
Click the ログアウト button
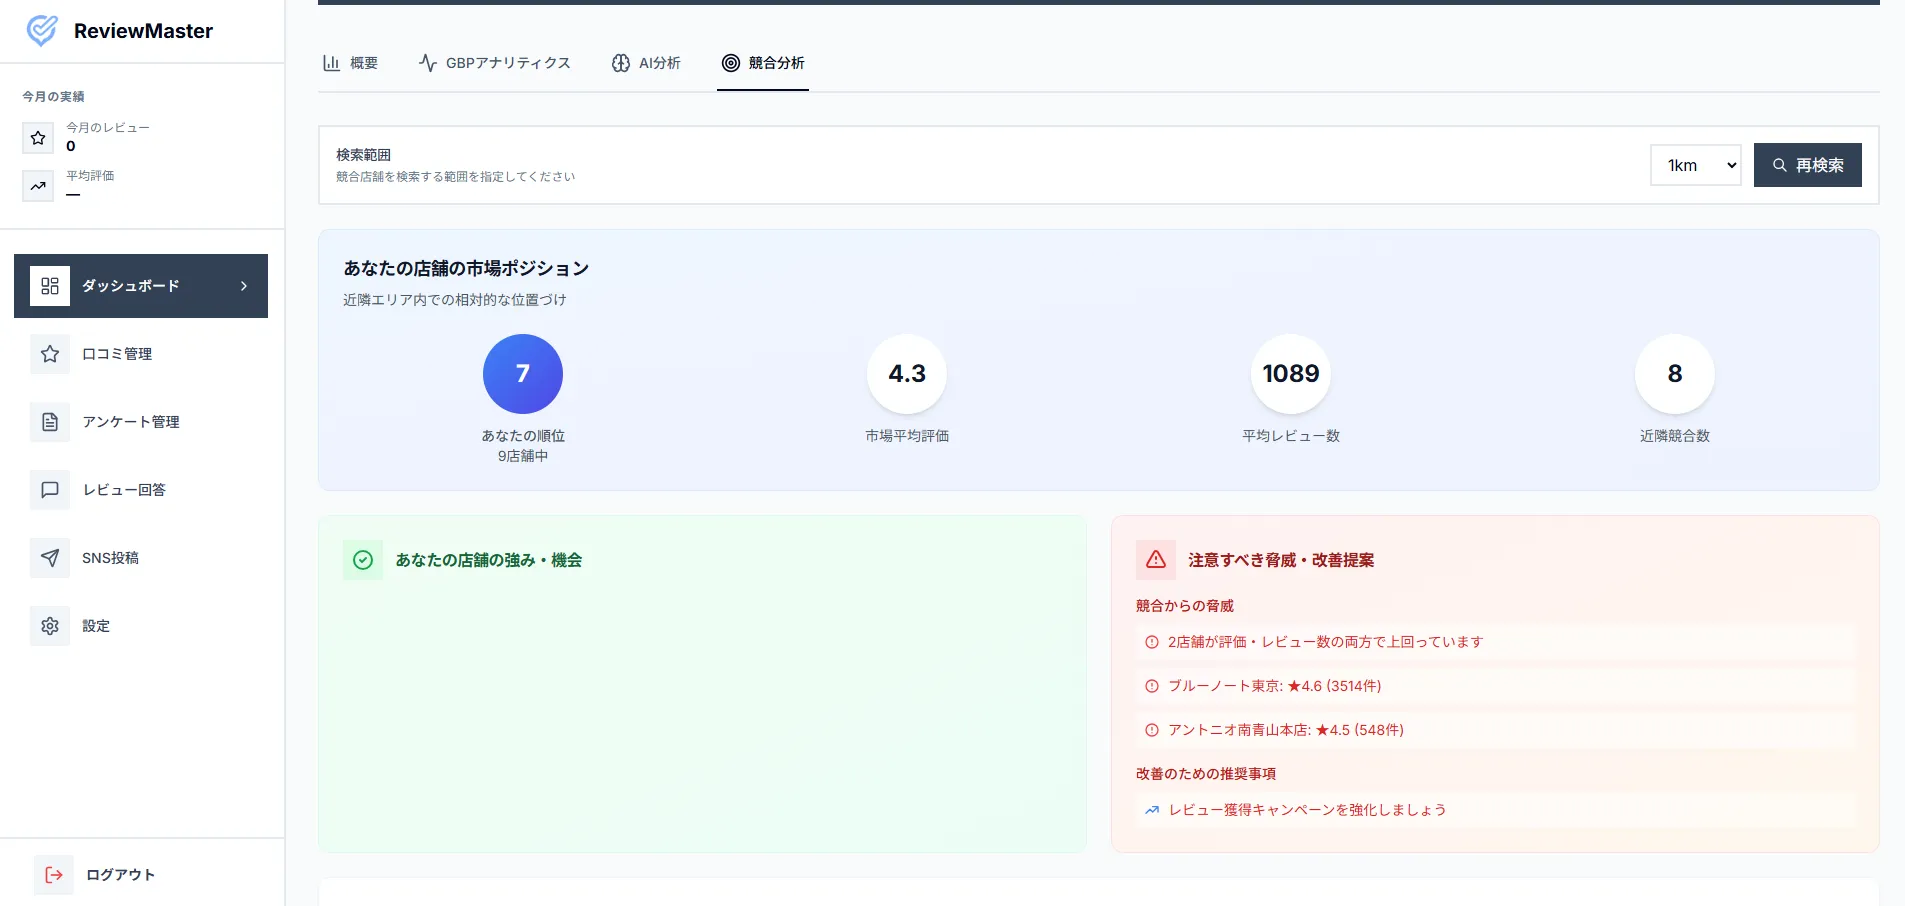(x=141, y=875)
